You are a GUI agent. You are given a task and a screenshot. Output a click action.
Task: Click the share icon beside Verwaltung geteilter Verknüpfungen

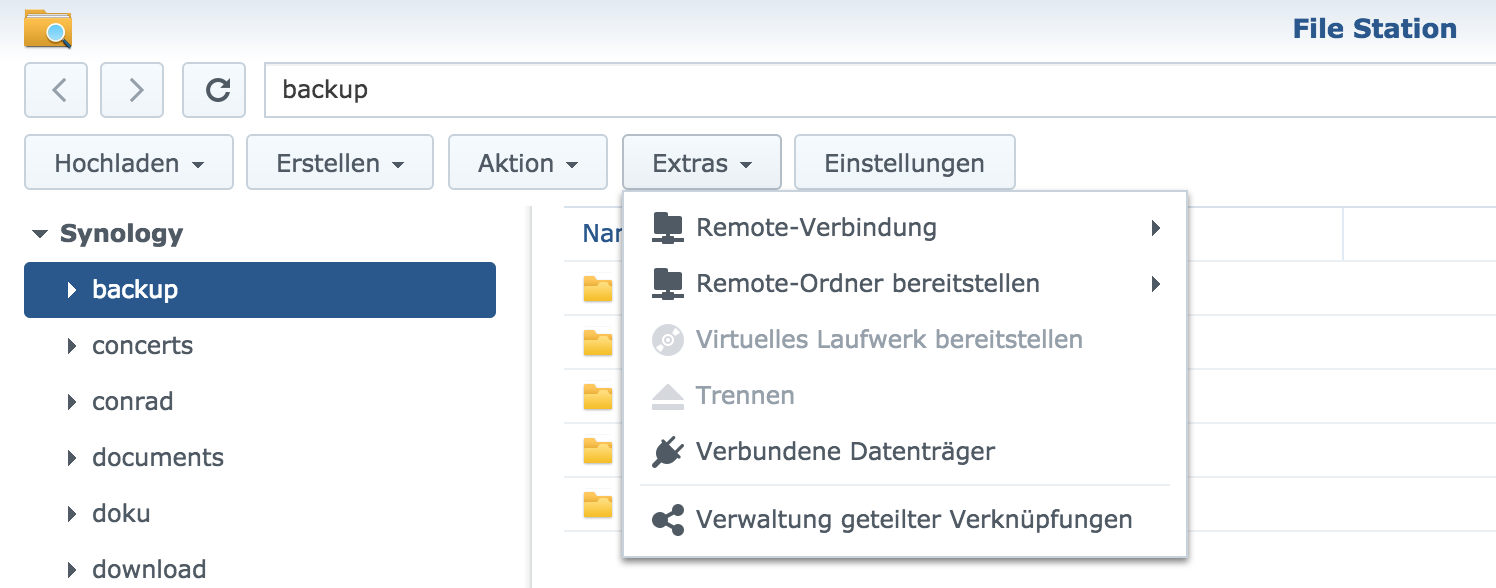[667, 520]
